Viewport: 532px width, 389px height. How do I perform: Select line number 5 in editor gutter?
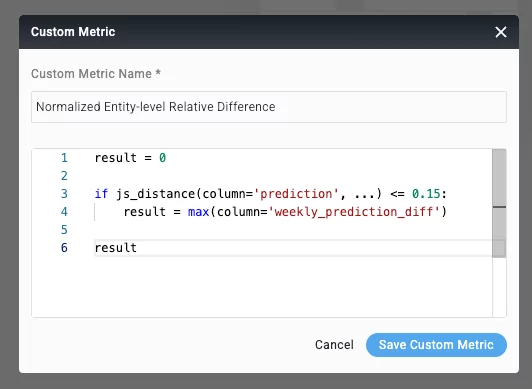(x=64, y=230)
